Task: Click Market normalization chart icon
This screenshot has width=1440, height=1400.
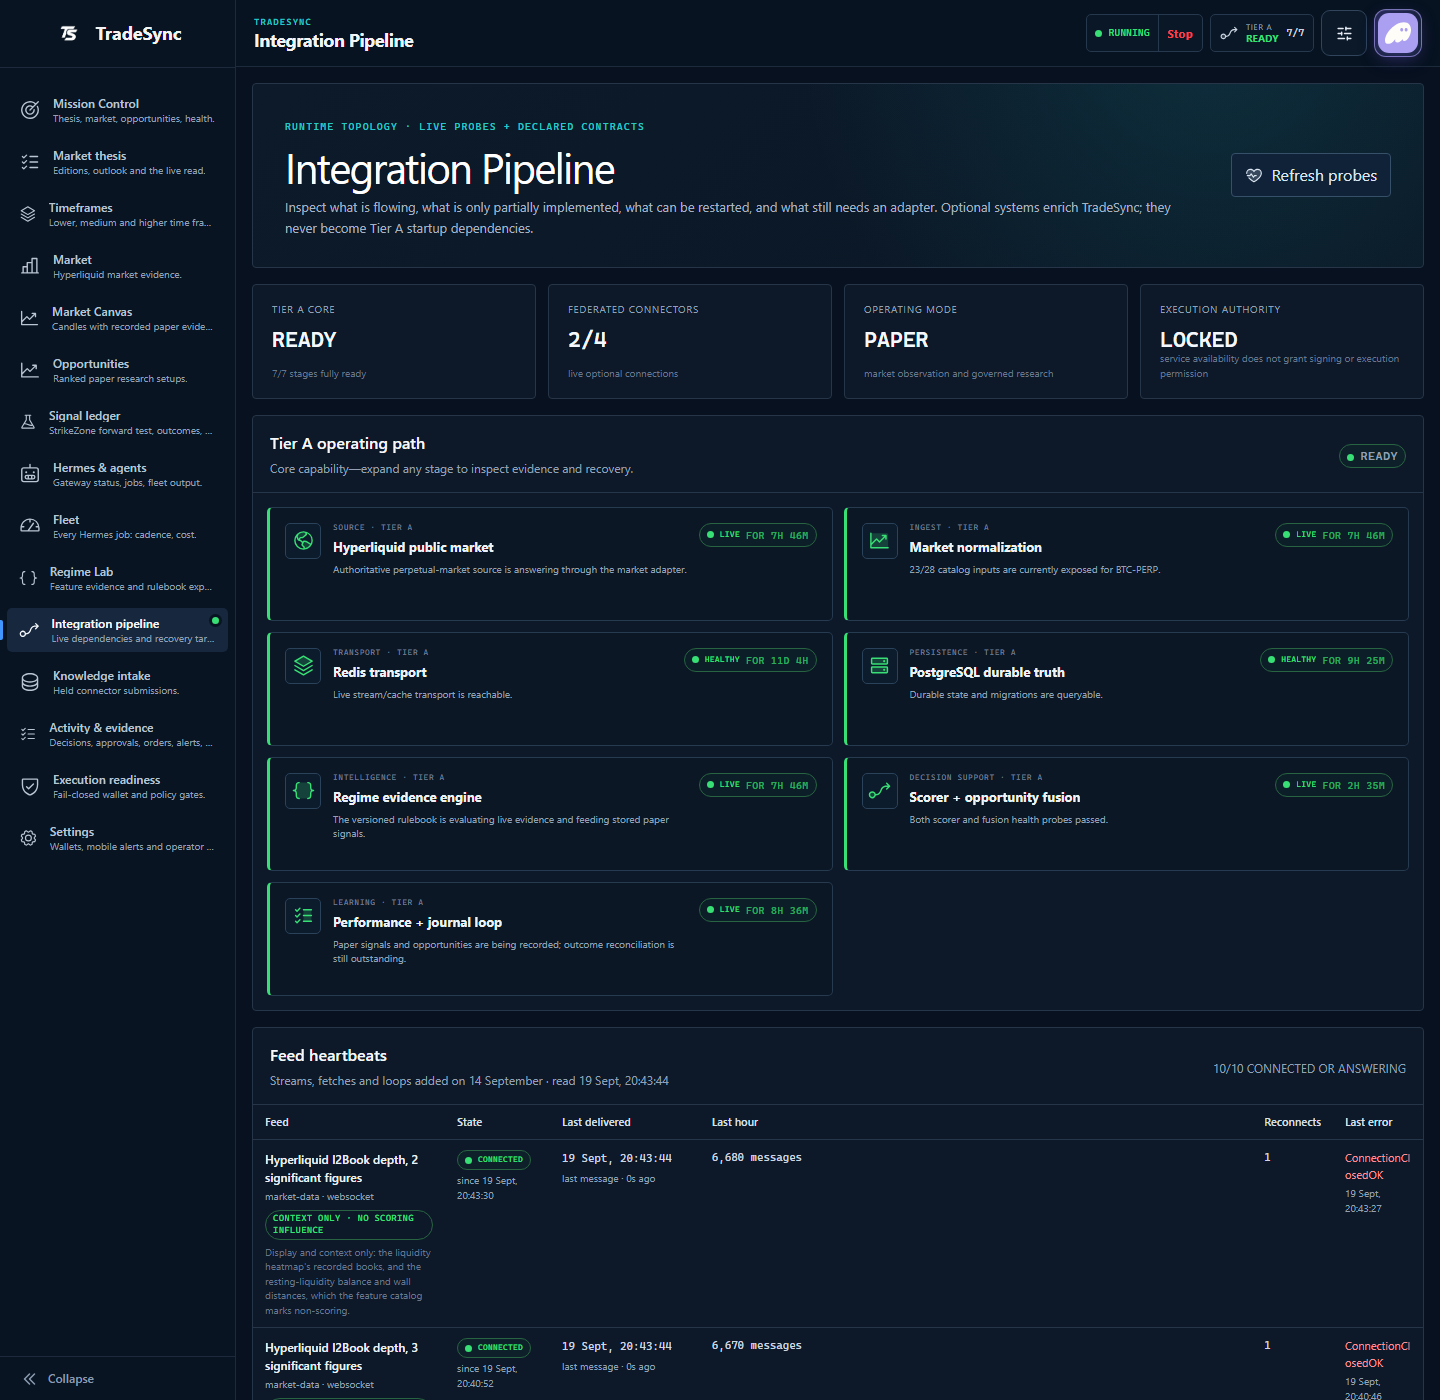Action: 879,541
